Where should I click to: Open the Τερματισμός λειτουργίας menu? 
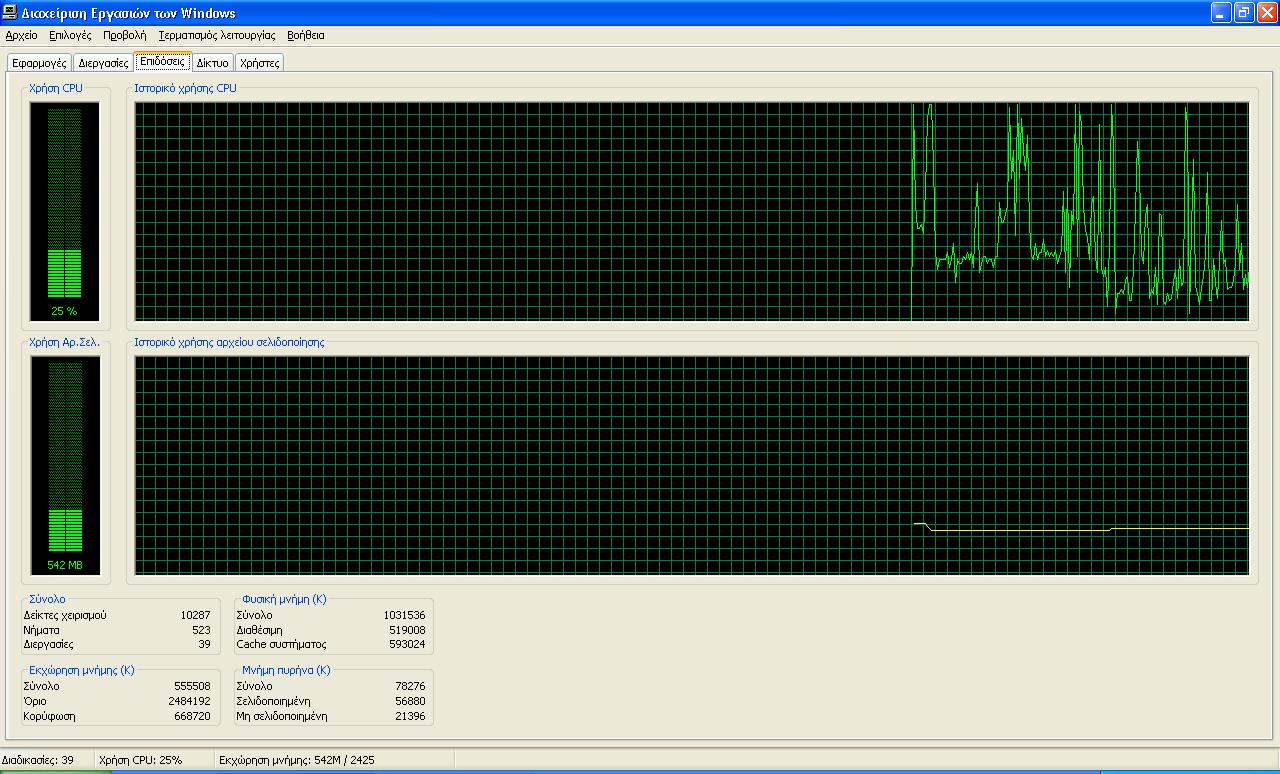click(216, 35)
